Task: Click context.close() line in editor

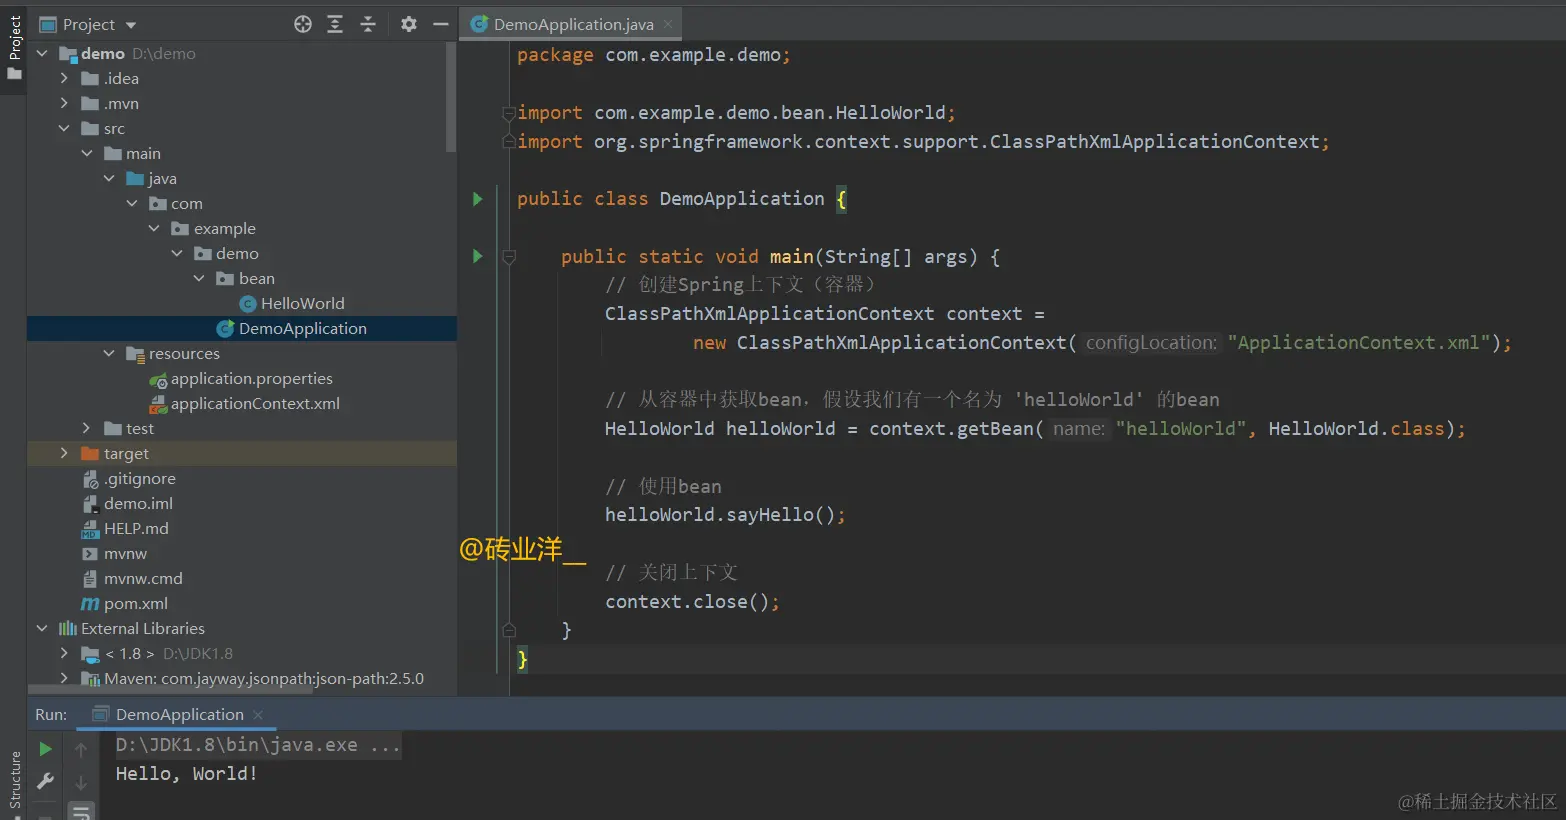Action: [x=691, y=601]
